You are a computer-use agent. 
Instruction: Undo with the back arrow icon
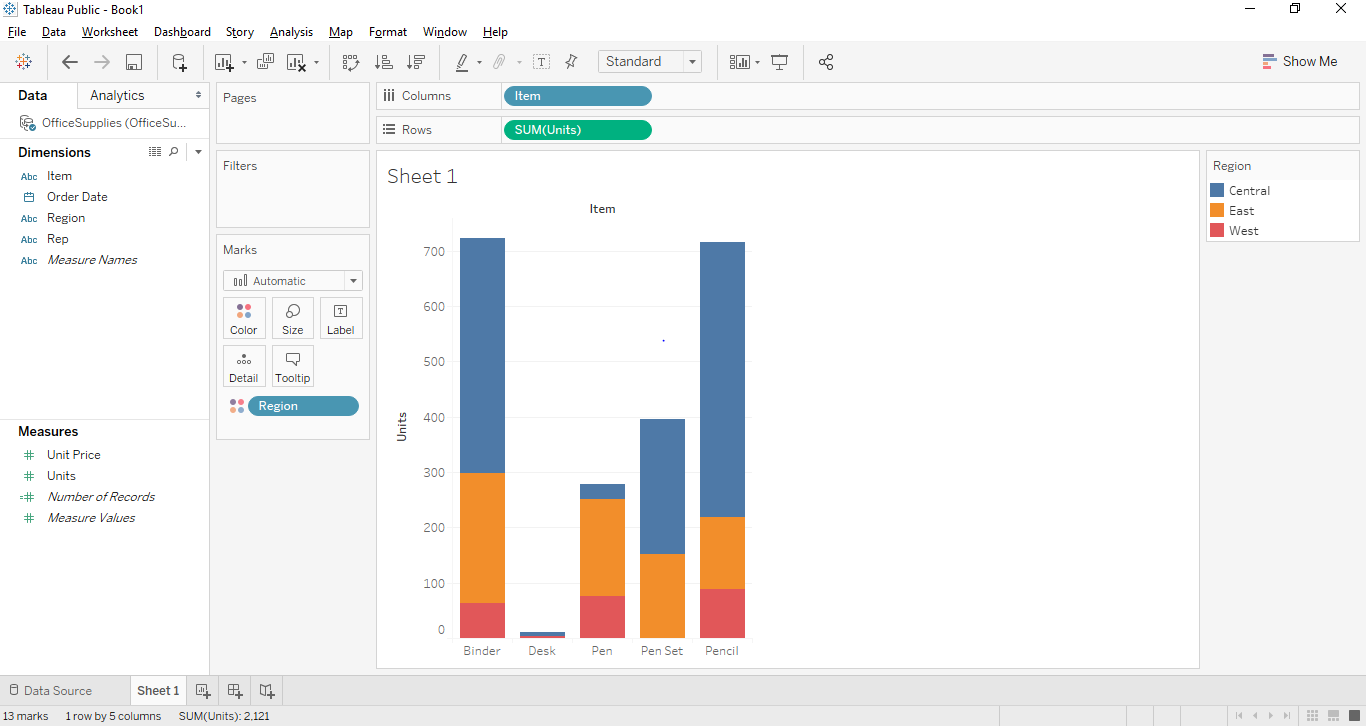[70, 62]
